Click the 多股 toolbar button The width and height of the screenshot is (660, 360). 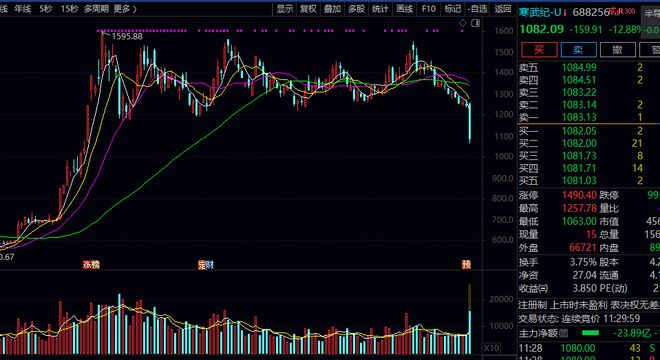click(x=356, y=9)
